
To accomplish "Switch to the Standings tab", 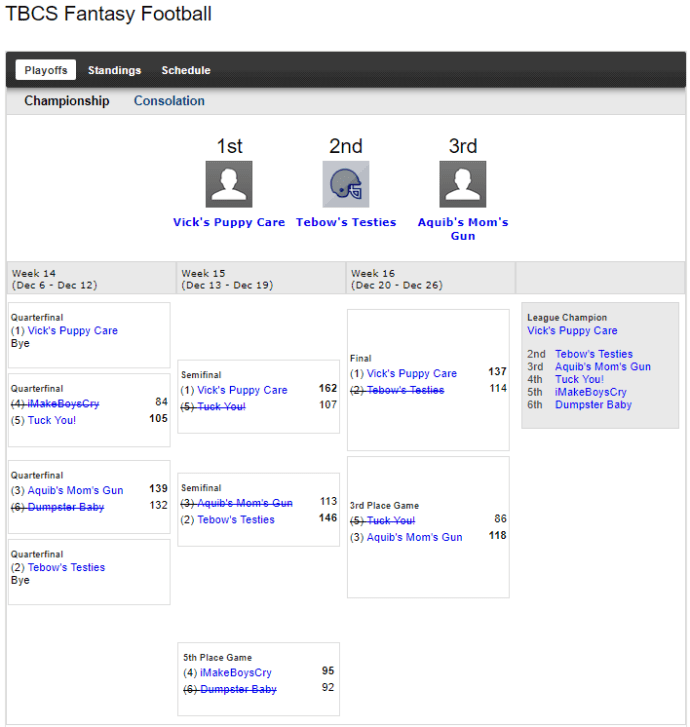I will coord(115,70).
